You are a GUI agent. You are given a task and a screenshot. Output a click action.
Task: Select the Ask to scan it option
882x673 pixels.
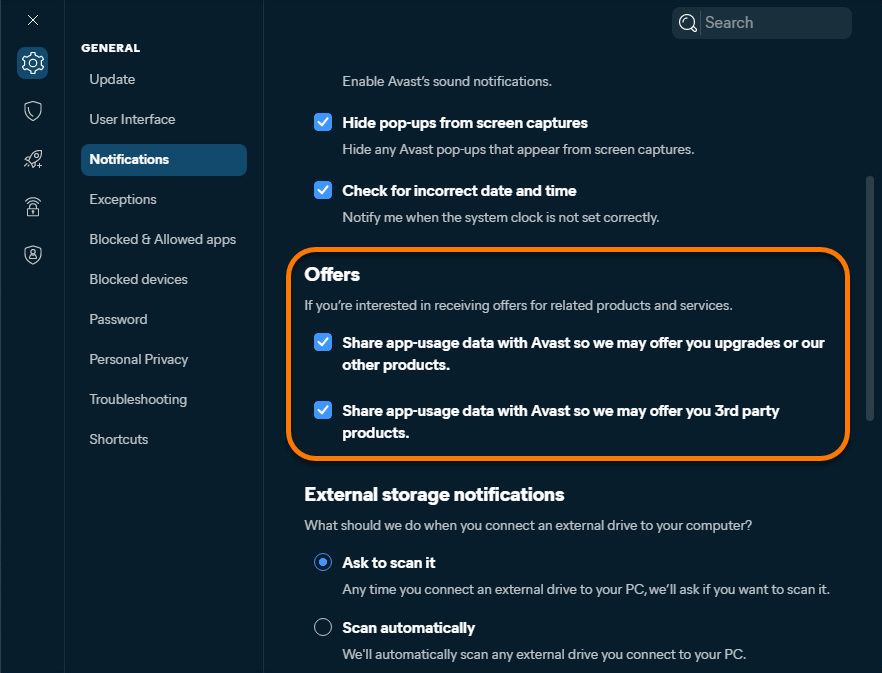pyautogui.click(x=323, y=562)
